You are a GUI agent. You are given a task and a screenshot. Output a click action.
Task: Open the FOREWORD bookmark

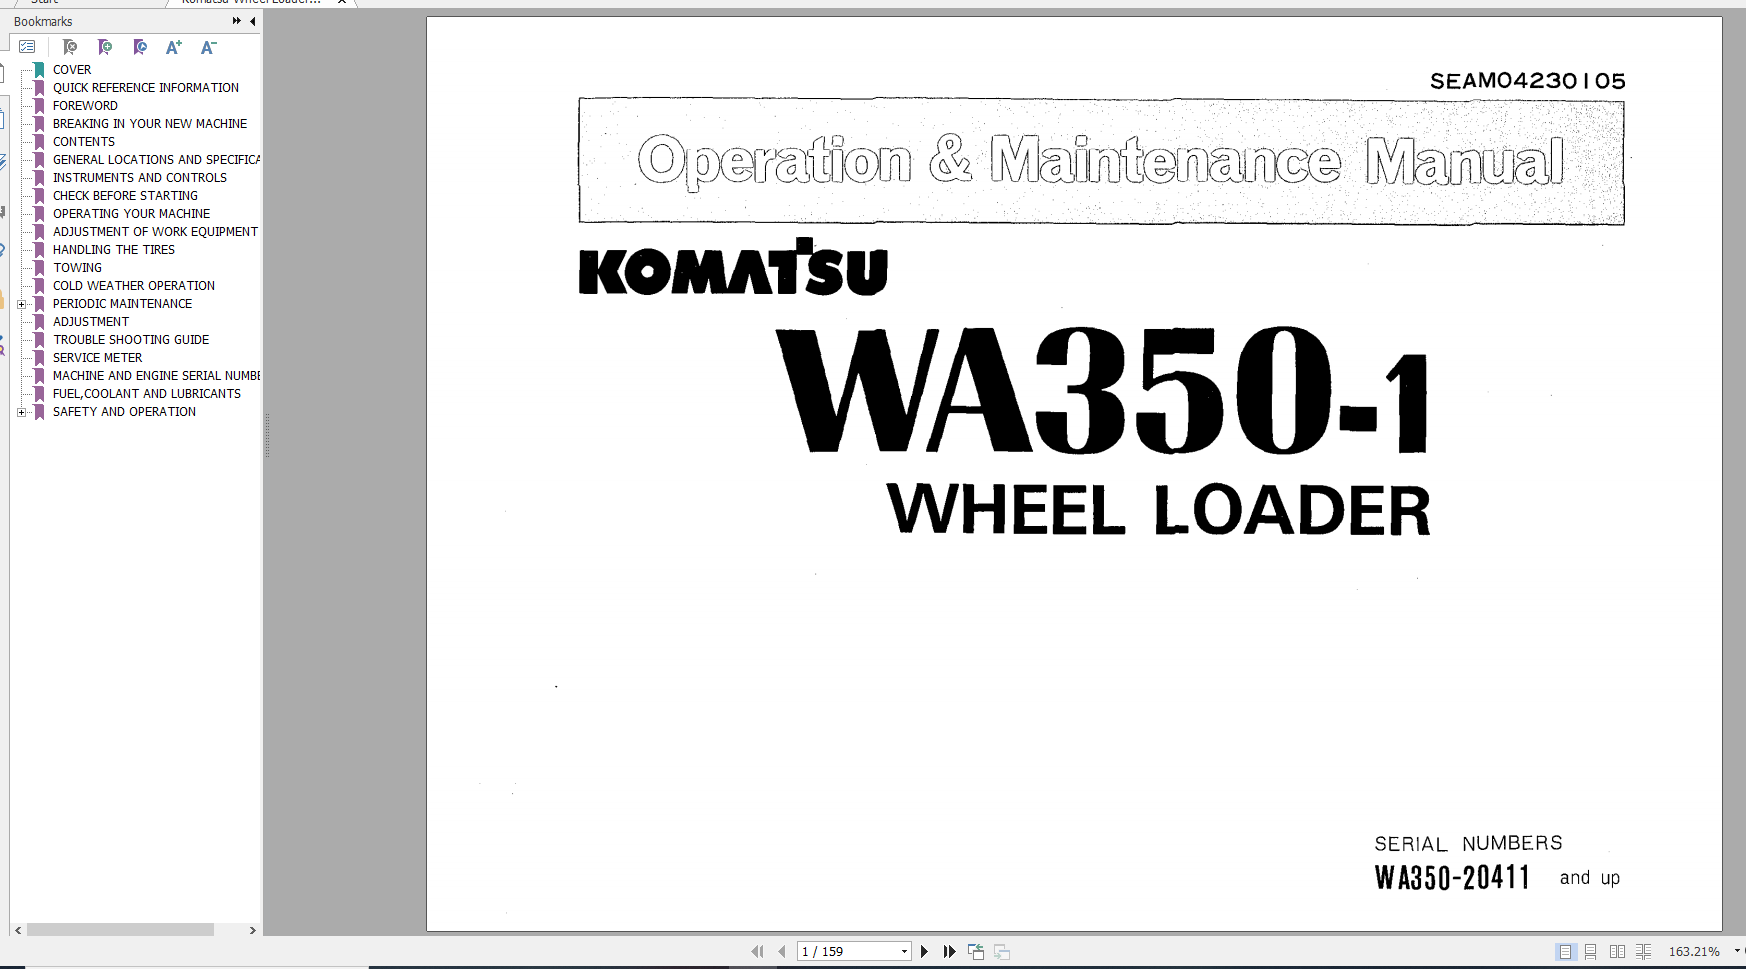click(x=85, y=106)
